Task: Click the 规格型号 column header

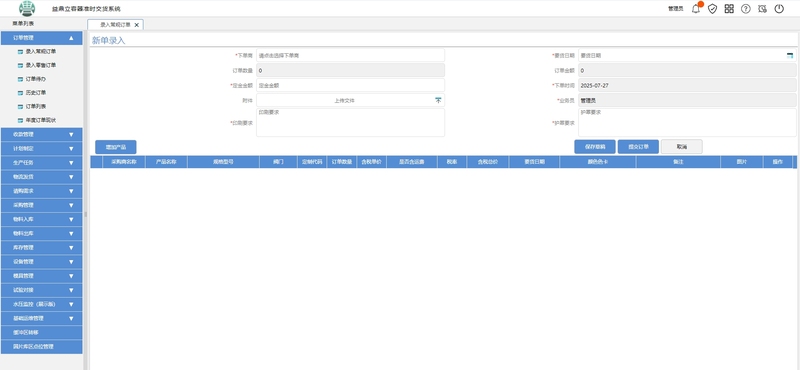Action: tap(223, 162)
